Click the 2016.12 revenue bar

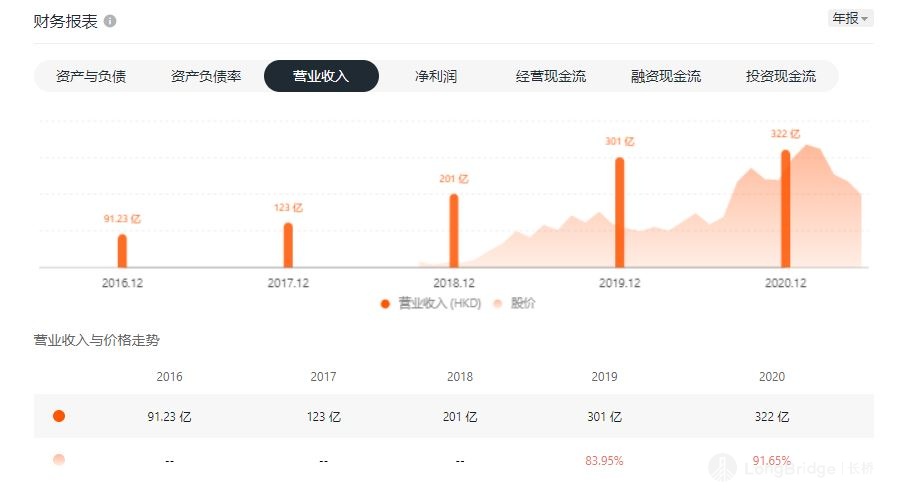click(122, 251)
